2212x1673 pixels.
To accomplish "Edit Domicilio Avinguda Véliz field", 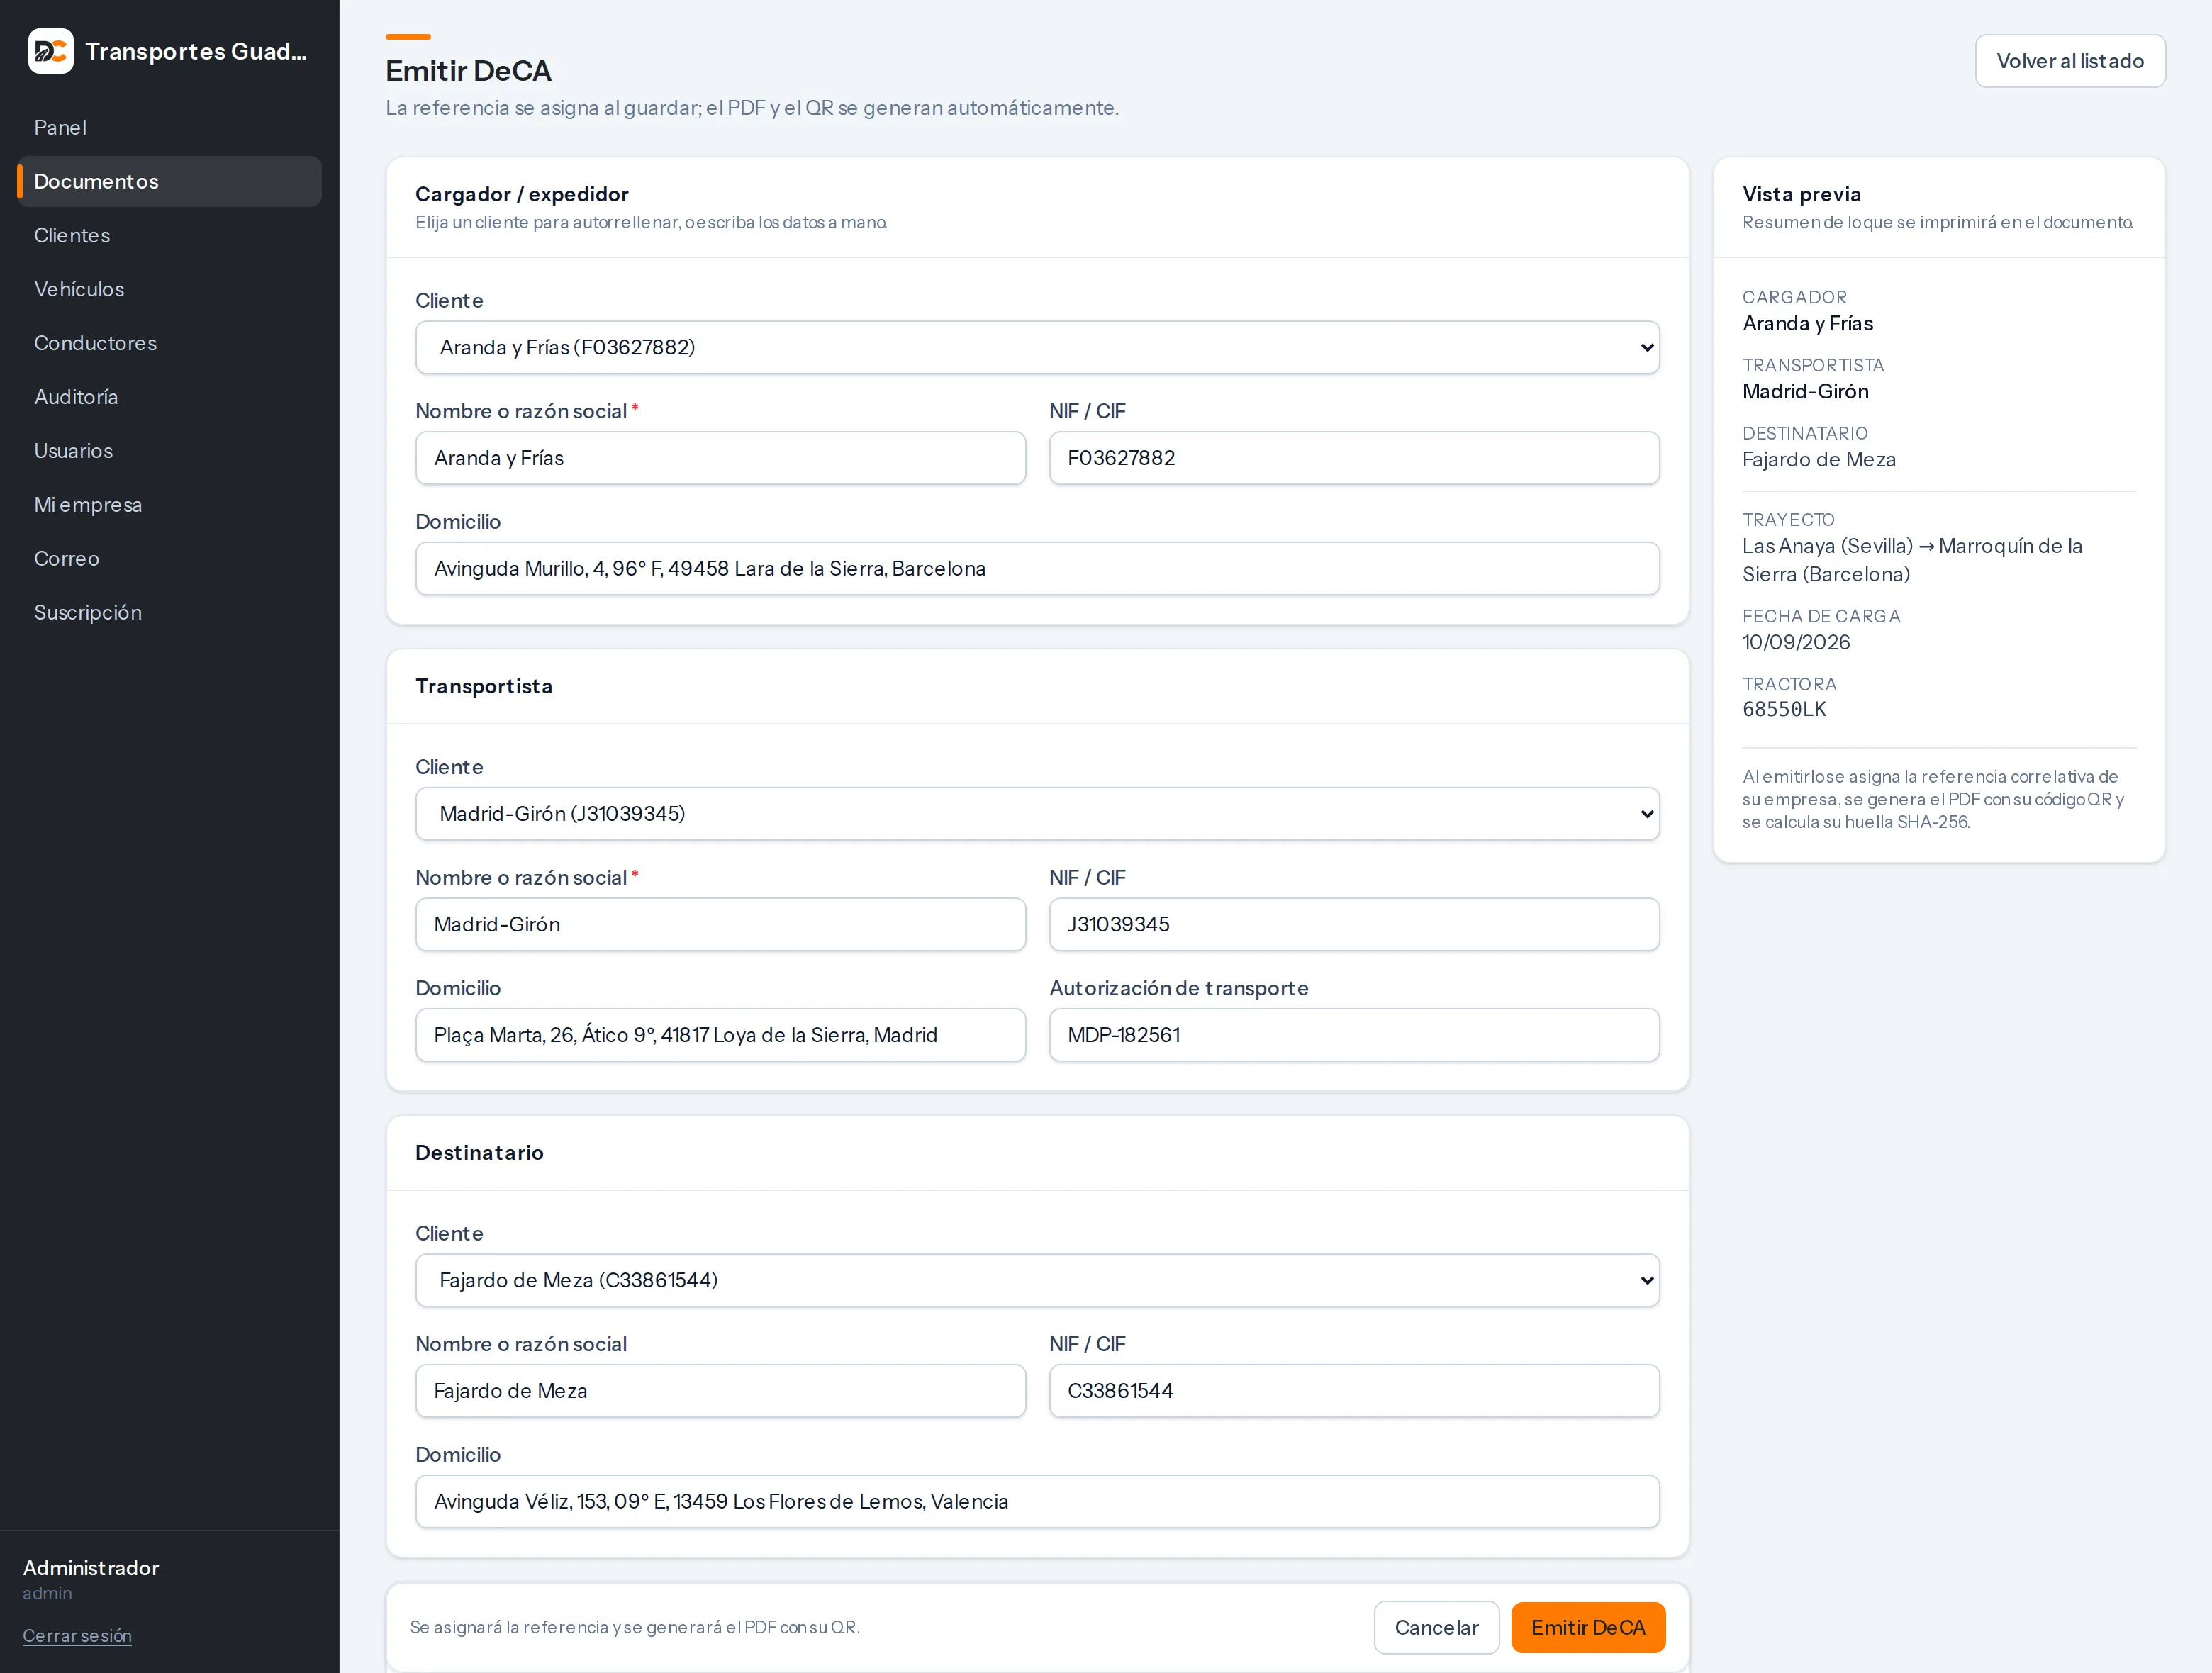I will (1037, 1502).
